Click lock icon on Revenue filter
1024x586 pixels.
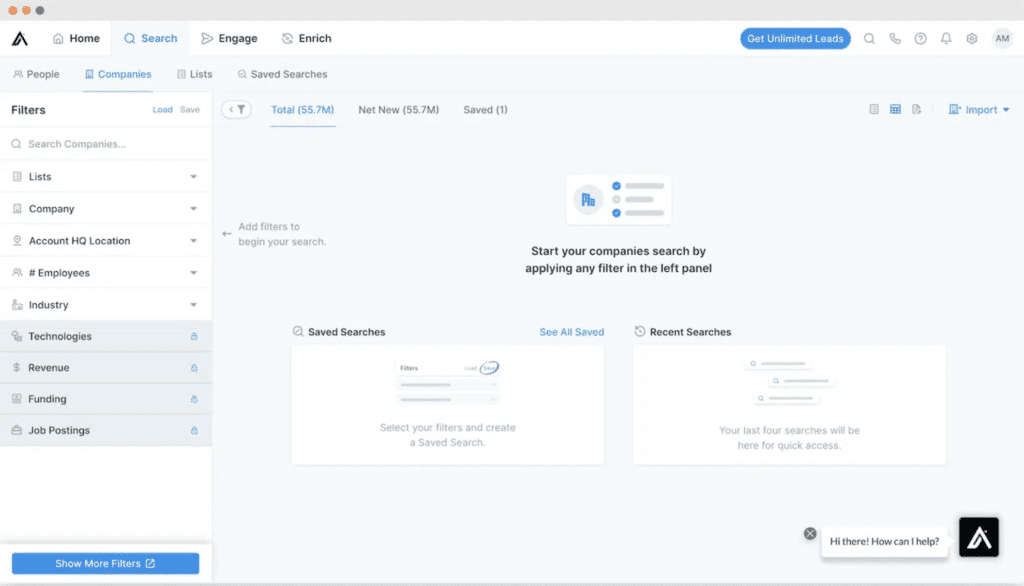click(x=194, y=368)
